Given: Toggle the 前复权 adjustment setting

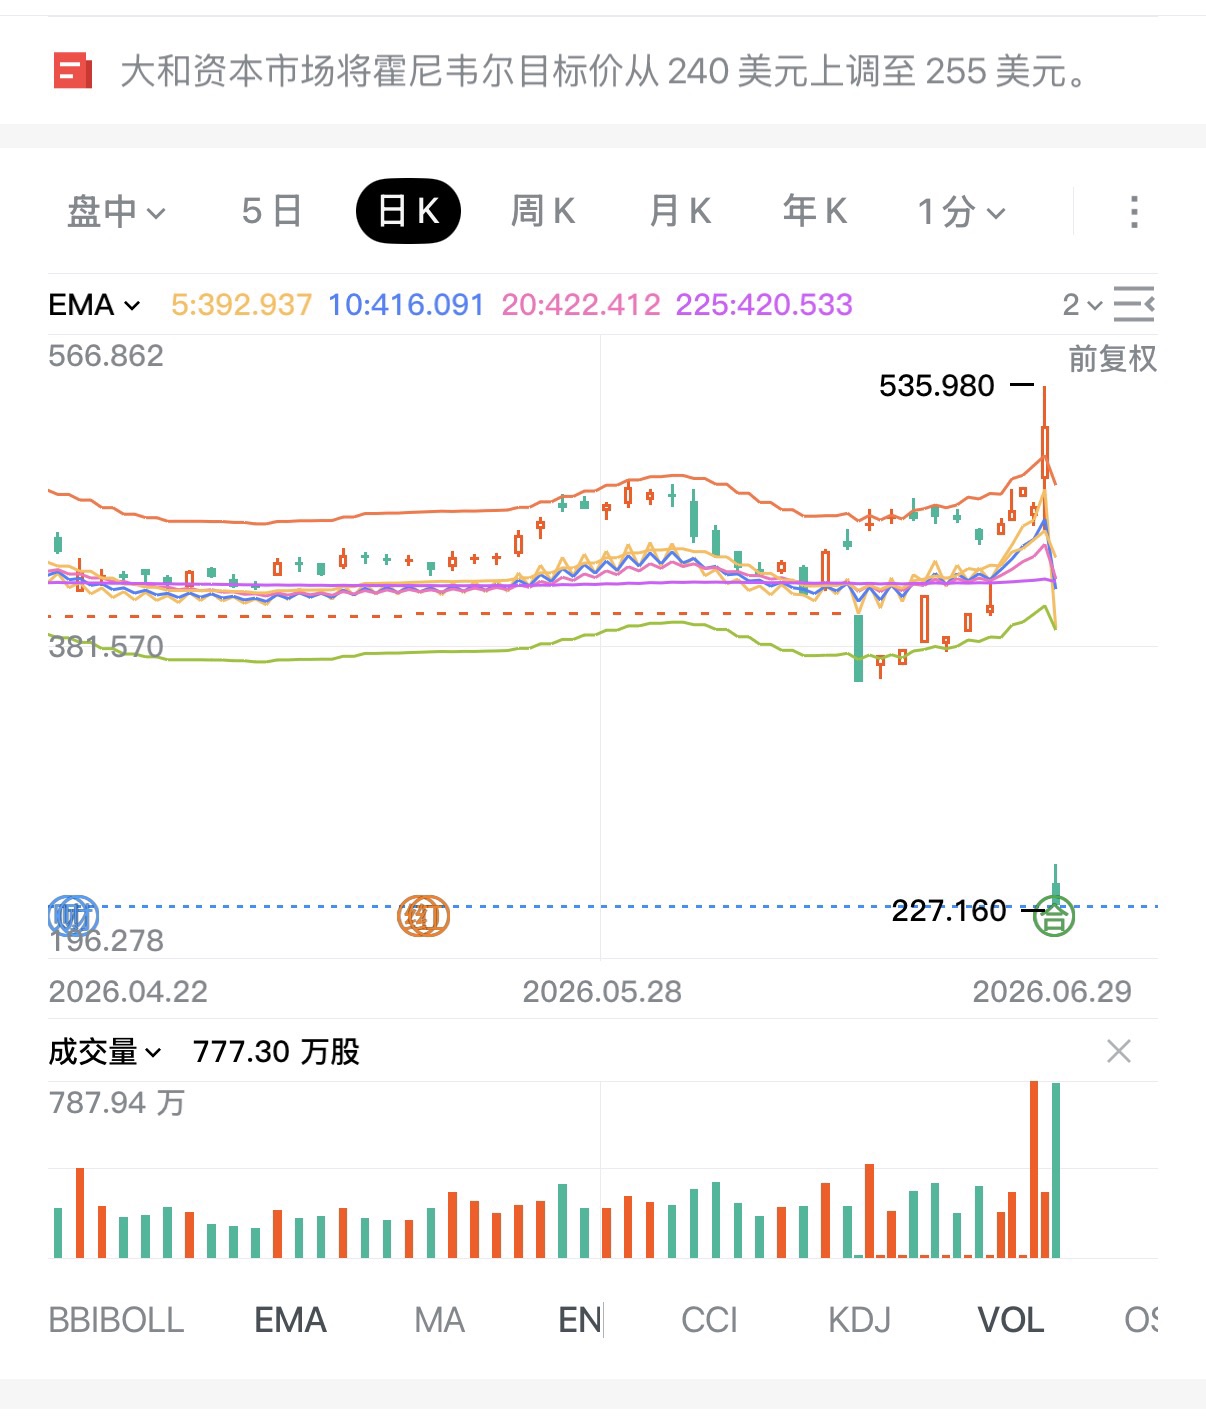Looking at the screenshot, I should click(1112, 359).
